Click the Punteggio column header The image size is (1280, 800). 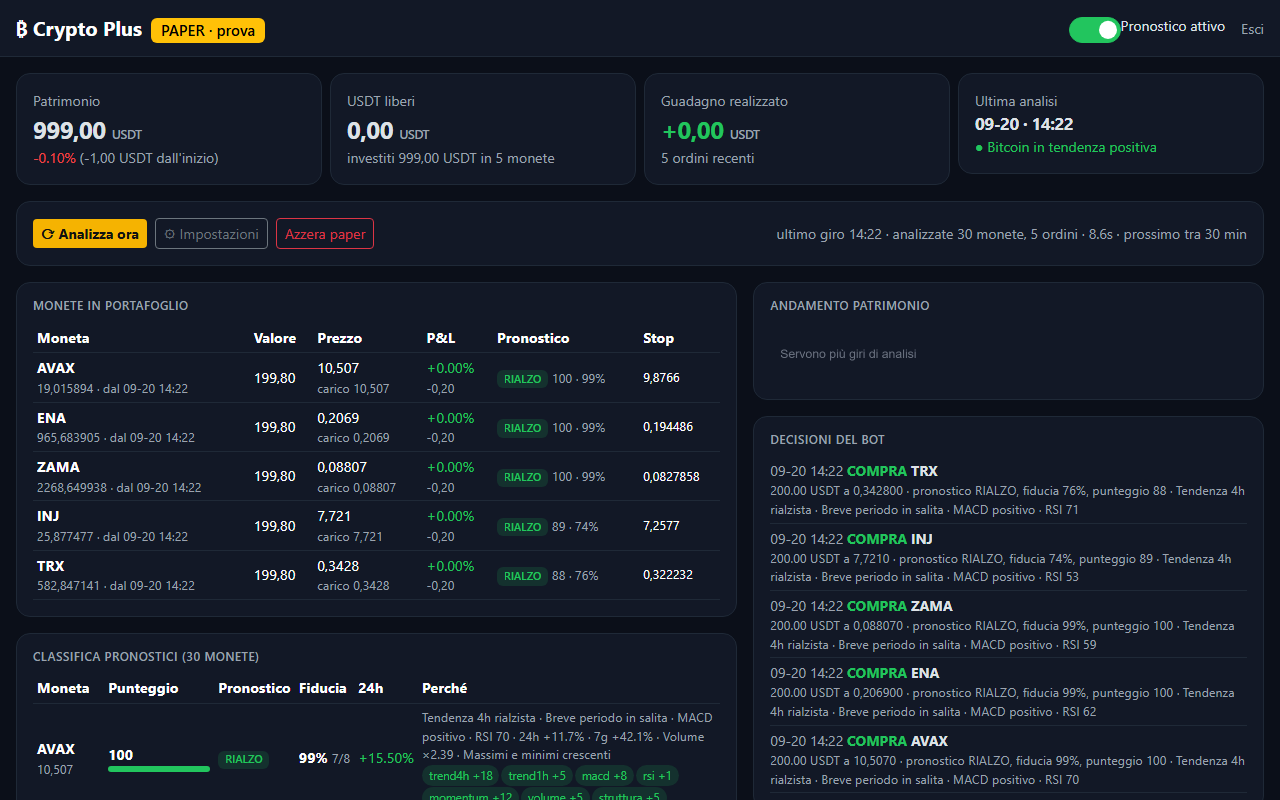pyautogui.click(x=143, y=688)
